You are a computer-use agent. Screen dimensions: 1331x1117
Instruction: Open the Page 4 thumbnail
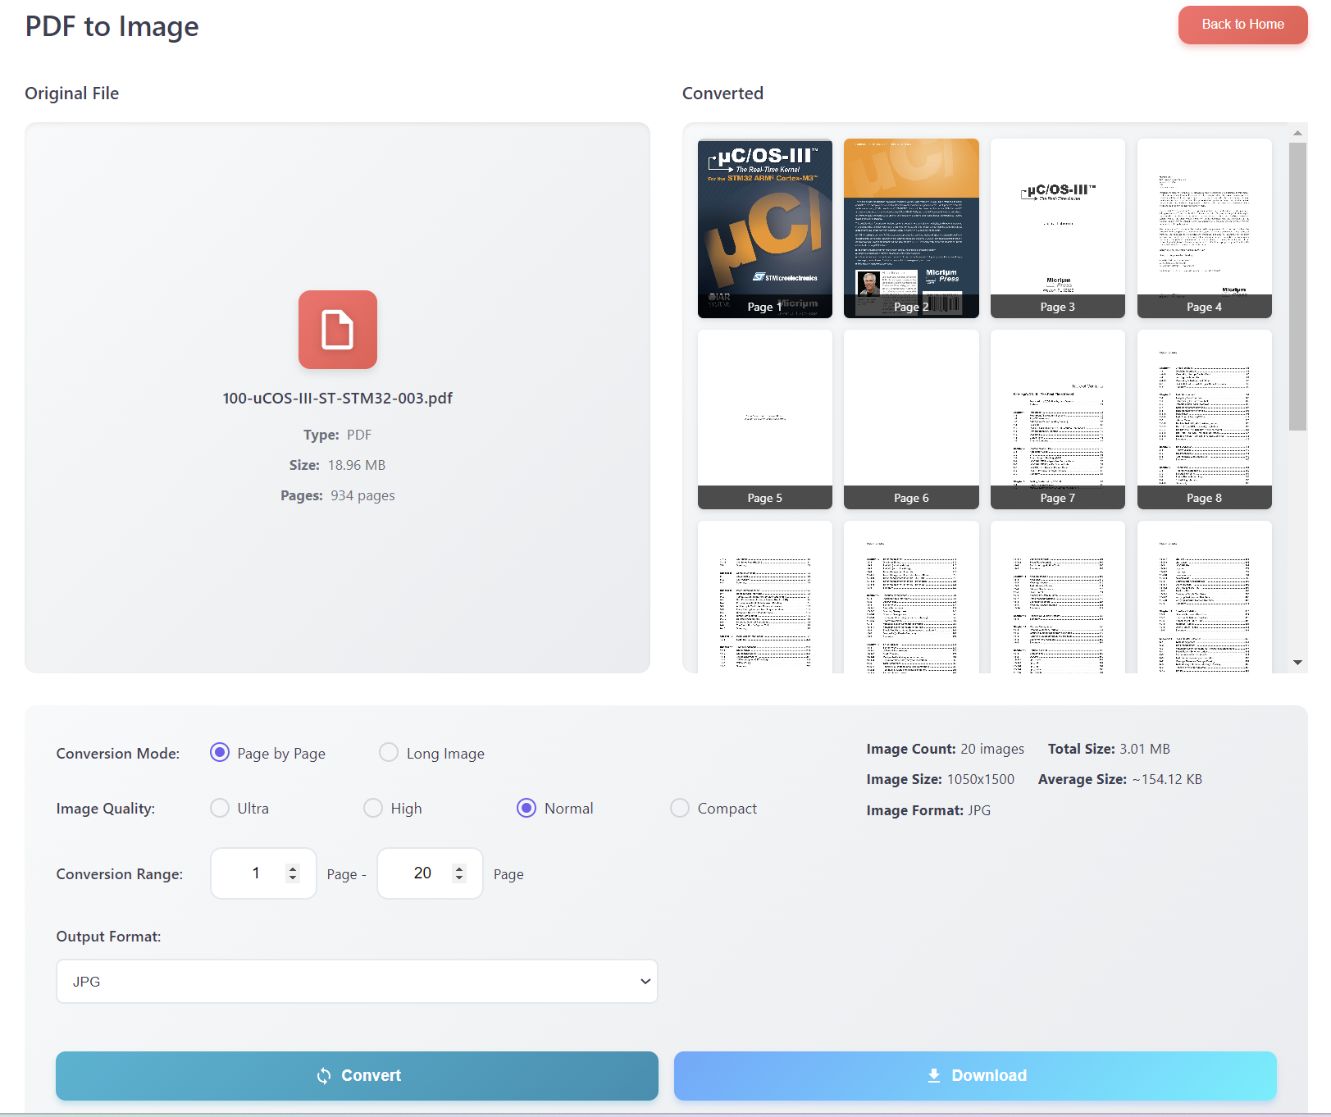tap(1204, 228)
